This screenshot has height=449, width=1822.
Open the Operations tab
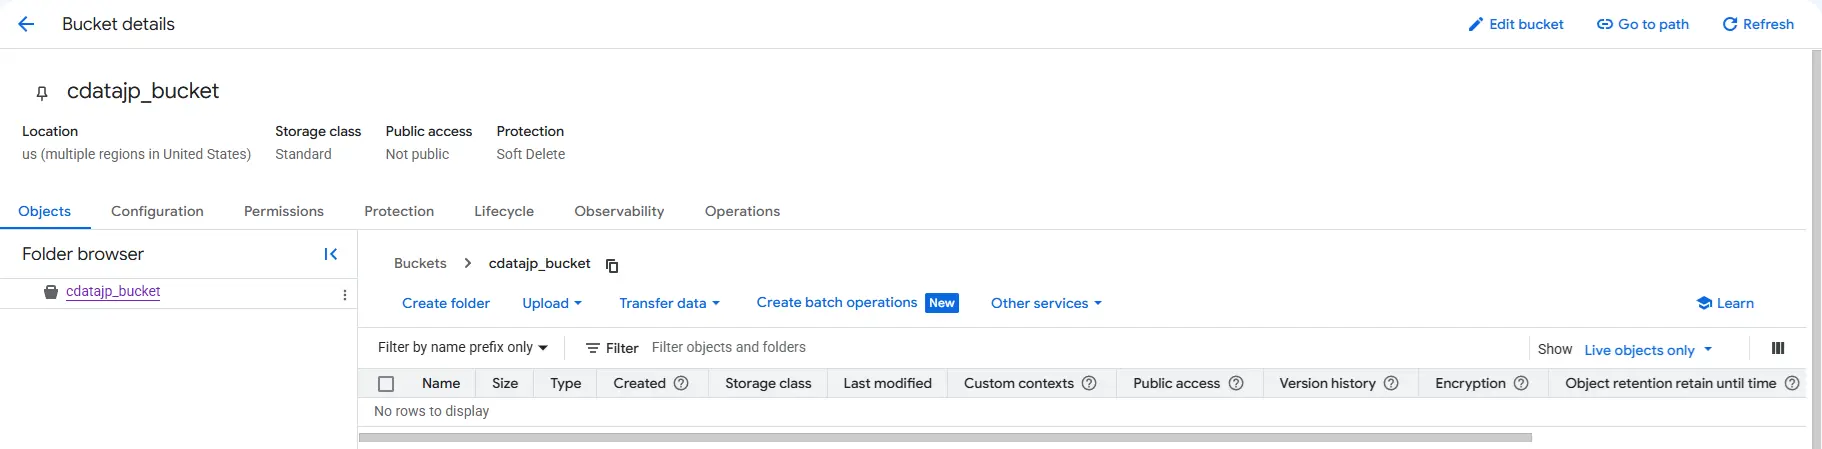742,211
